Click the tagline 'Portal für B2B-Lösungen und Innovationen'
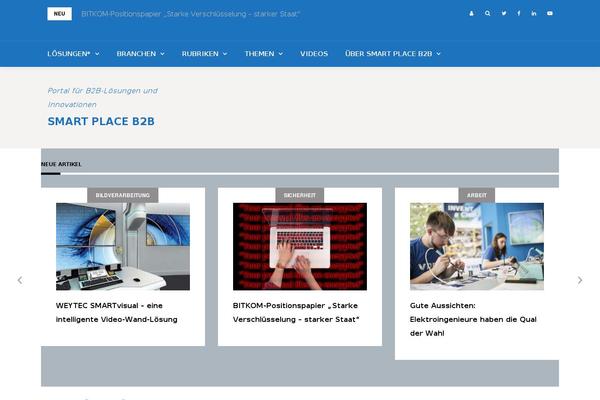The image size is (600, 400). click(103, 98)
